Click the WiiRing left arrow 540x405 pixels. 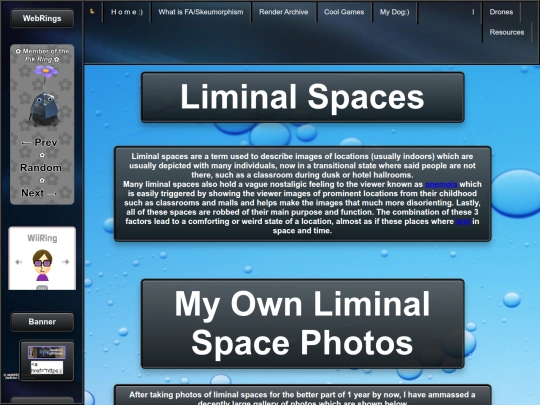point(19,262)
